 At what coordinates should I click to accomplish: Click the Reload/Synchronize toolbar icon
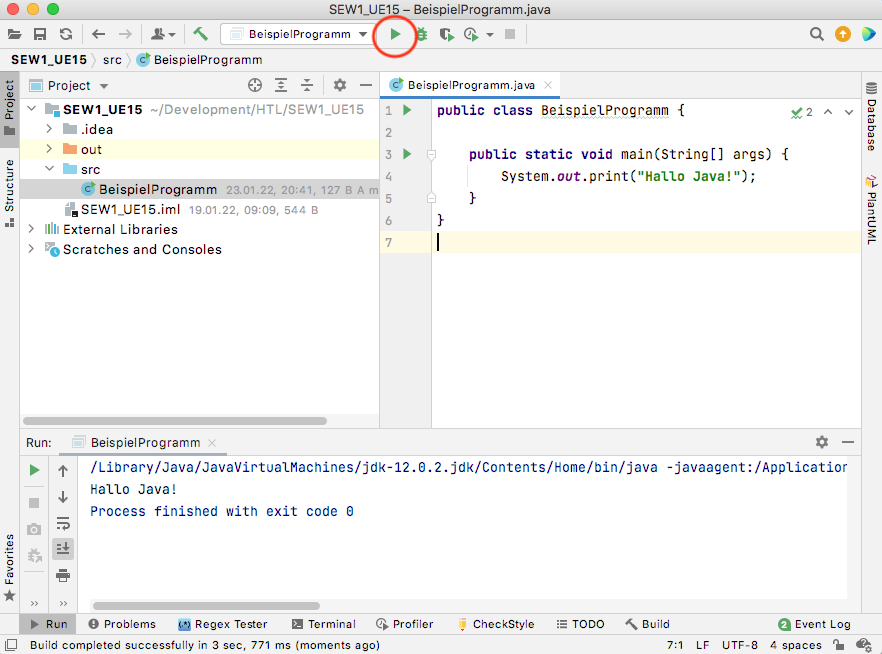[x=66, y=34]
